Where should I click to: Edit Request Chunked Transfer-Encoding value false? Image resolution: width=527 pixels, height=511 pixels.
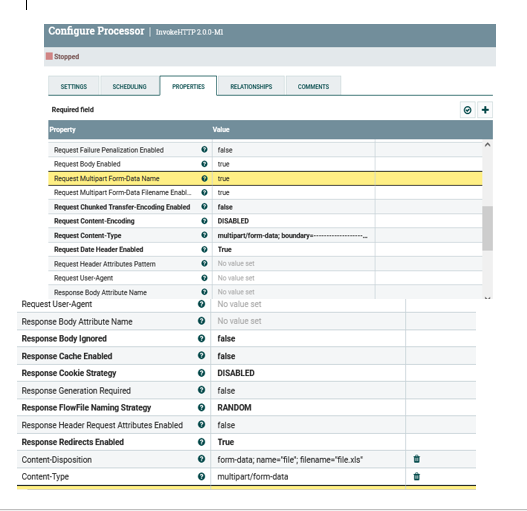coord(293,207)
